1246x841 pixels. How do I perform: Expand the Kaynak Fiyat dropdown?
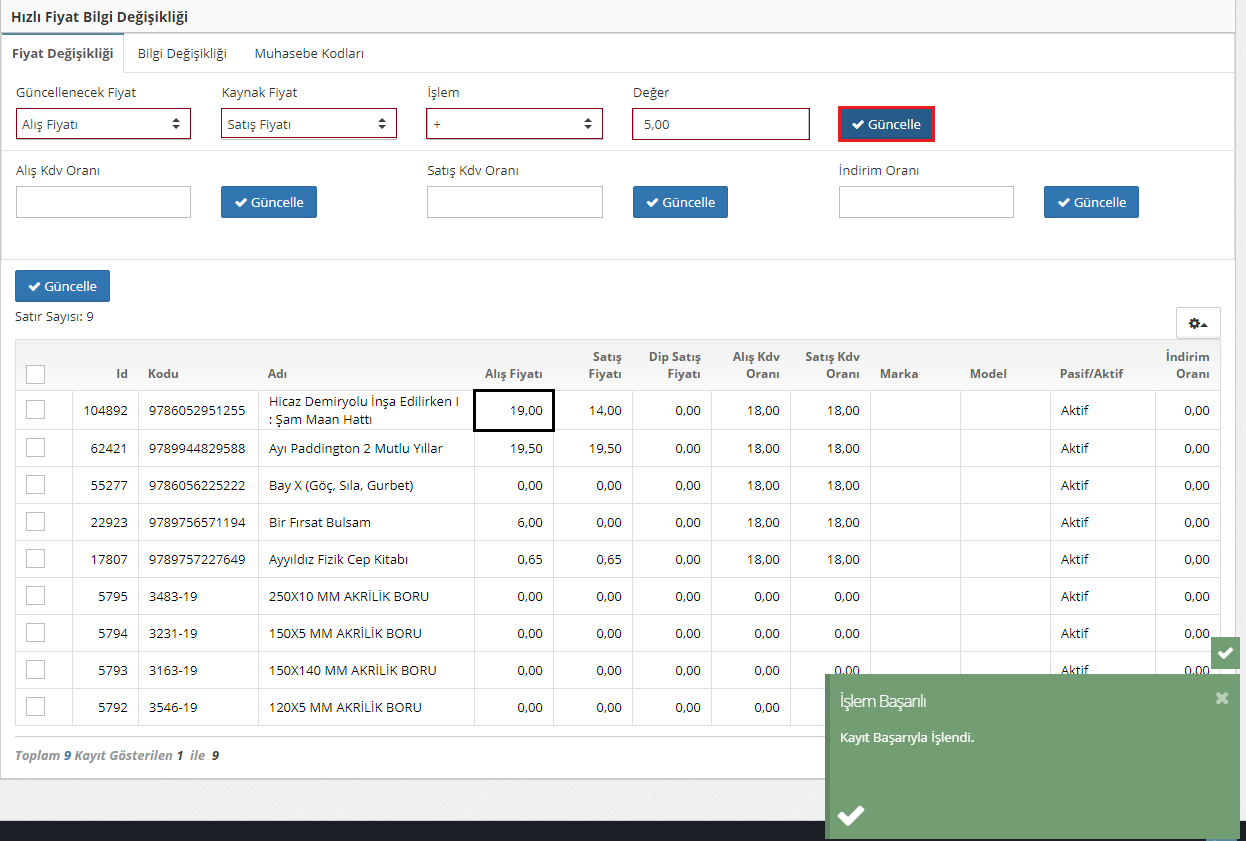pos(308,124)
